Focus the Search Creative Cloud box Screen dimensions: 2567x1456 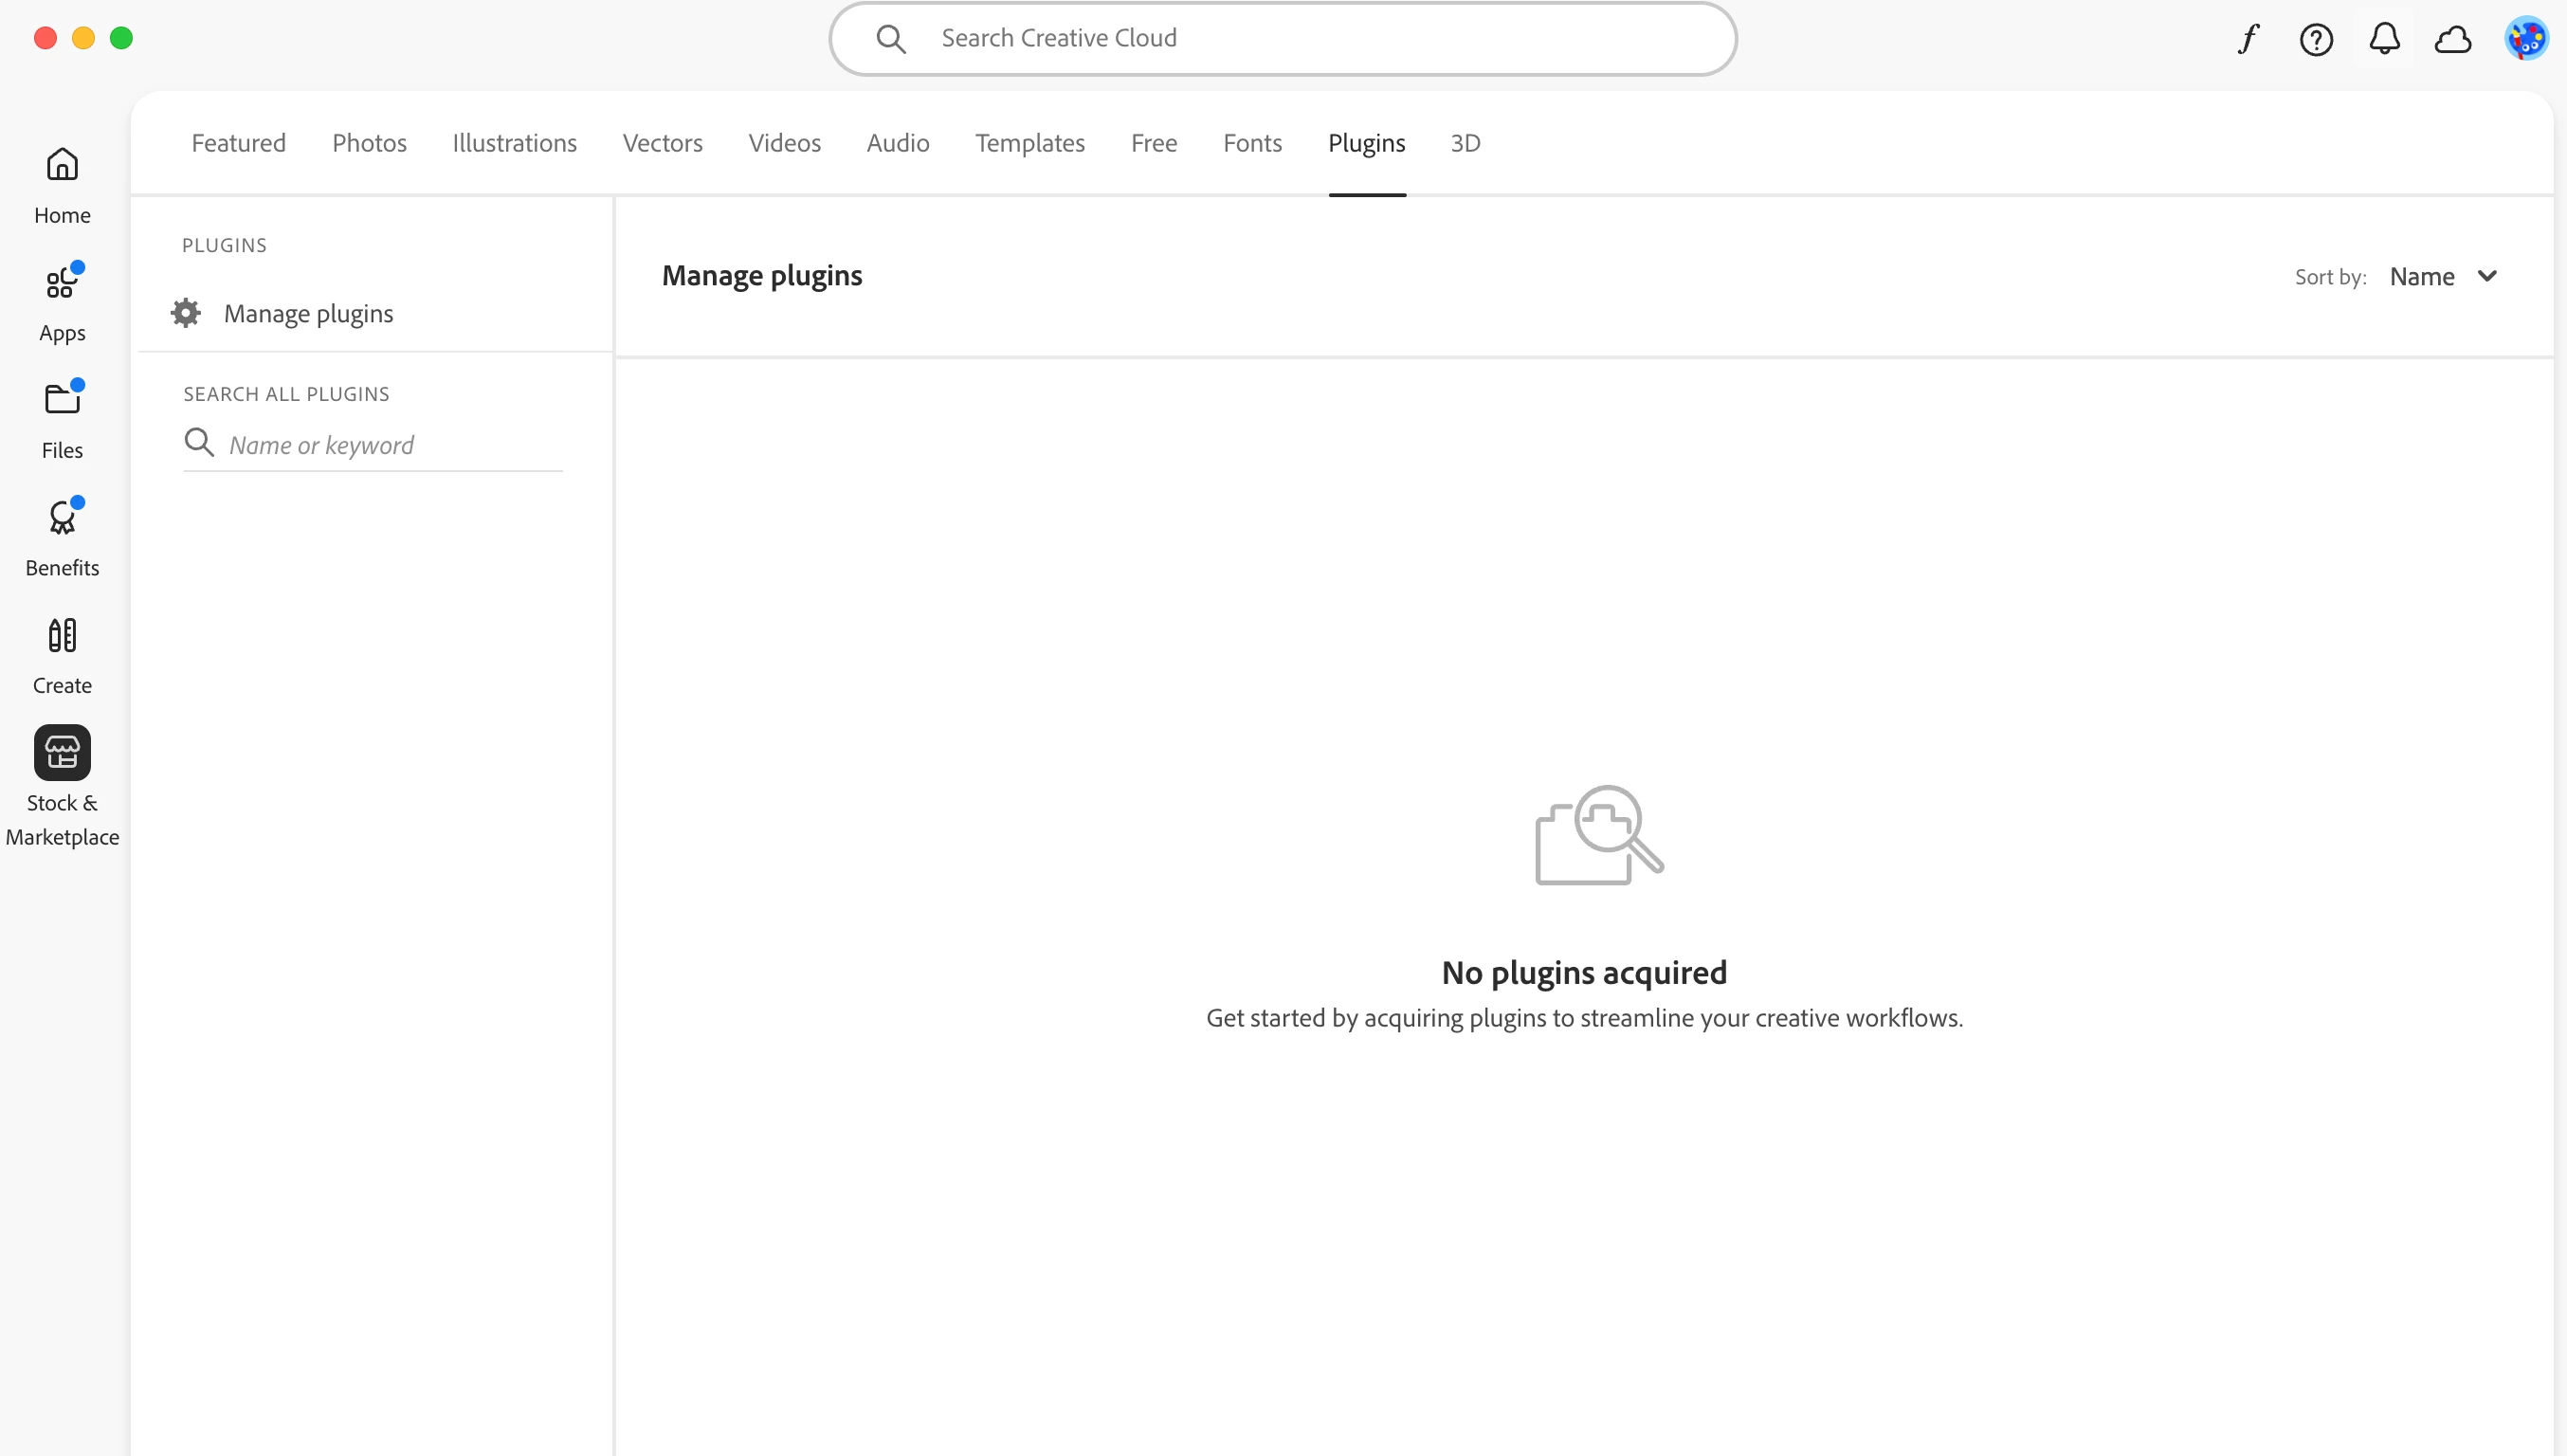click(1300, 39)
